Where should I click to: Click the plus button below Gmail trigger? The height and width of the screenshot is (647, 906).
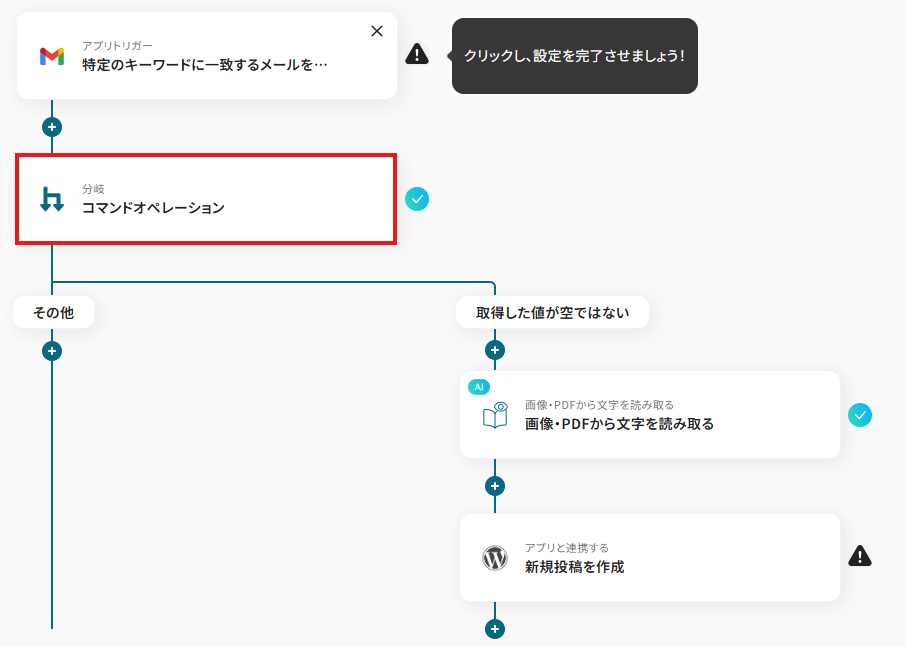coord(52,127)
